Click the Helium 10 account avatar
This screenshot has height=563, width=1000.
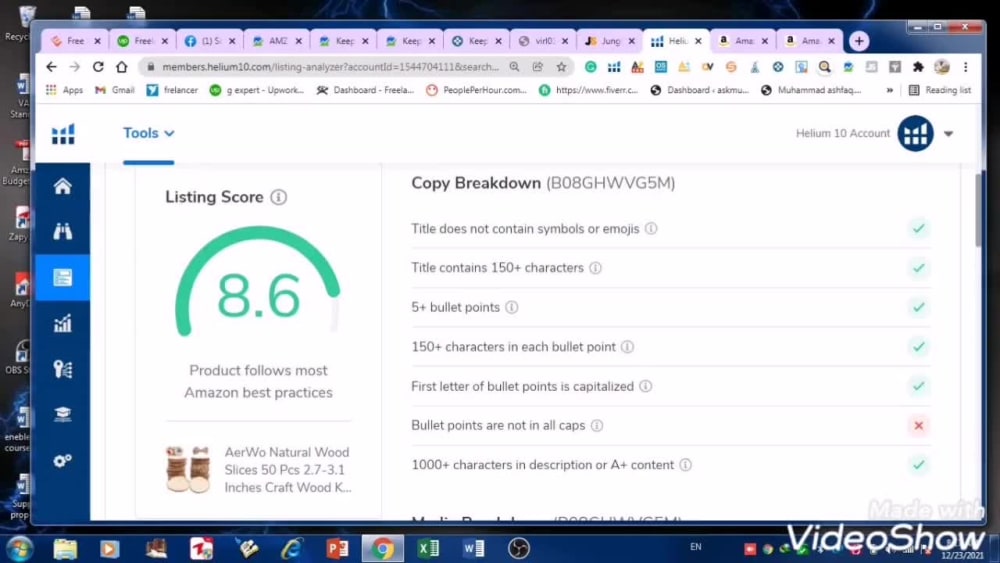915,133
